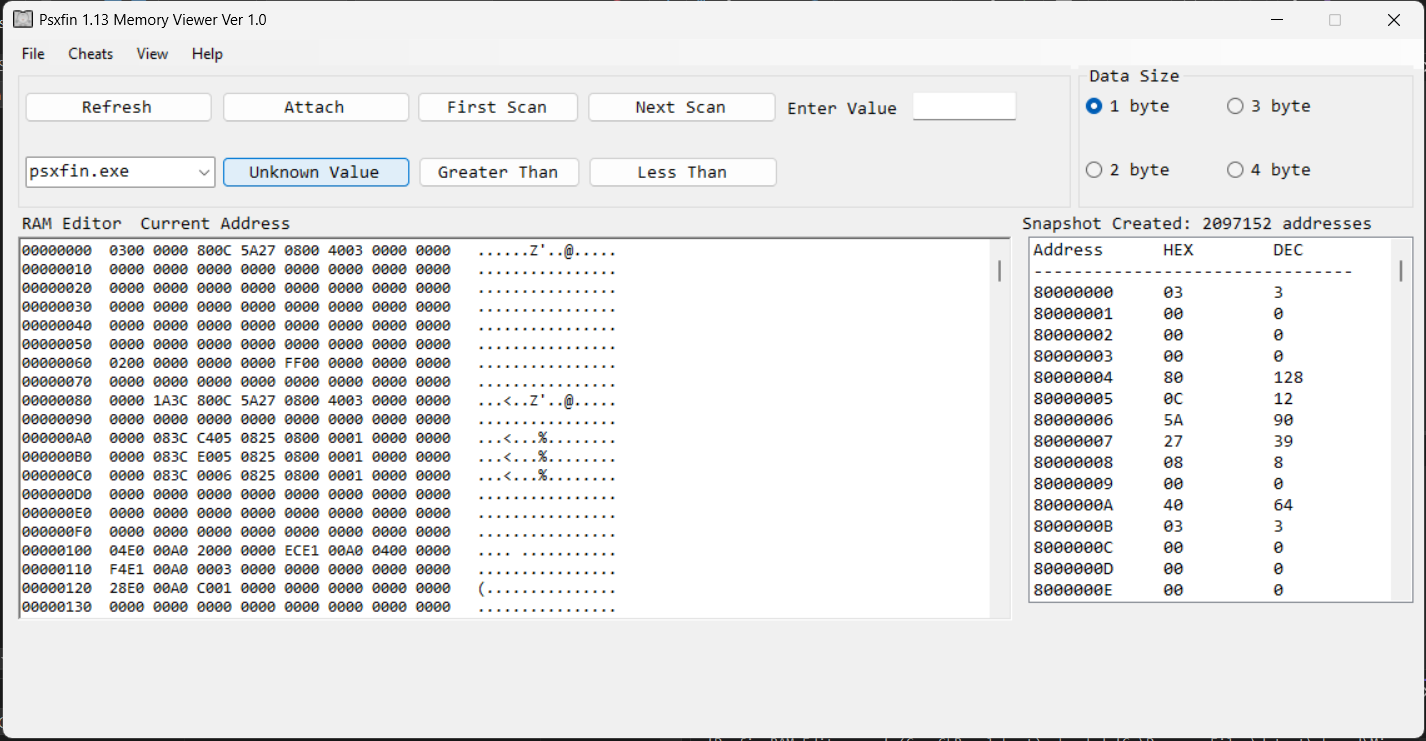Select snapshot address 80000006
Screen dimensions: 1426x741
(1073, 420)
